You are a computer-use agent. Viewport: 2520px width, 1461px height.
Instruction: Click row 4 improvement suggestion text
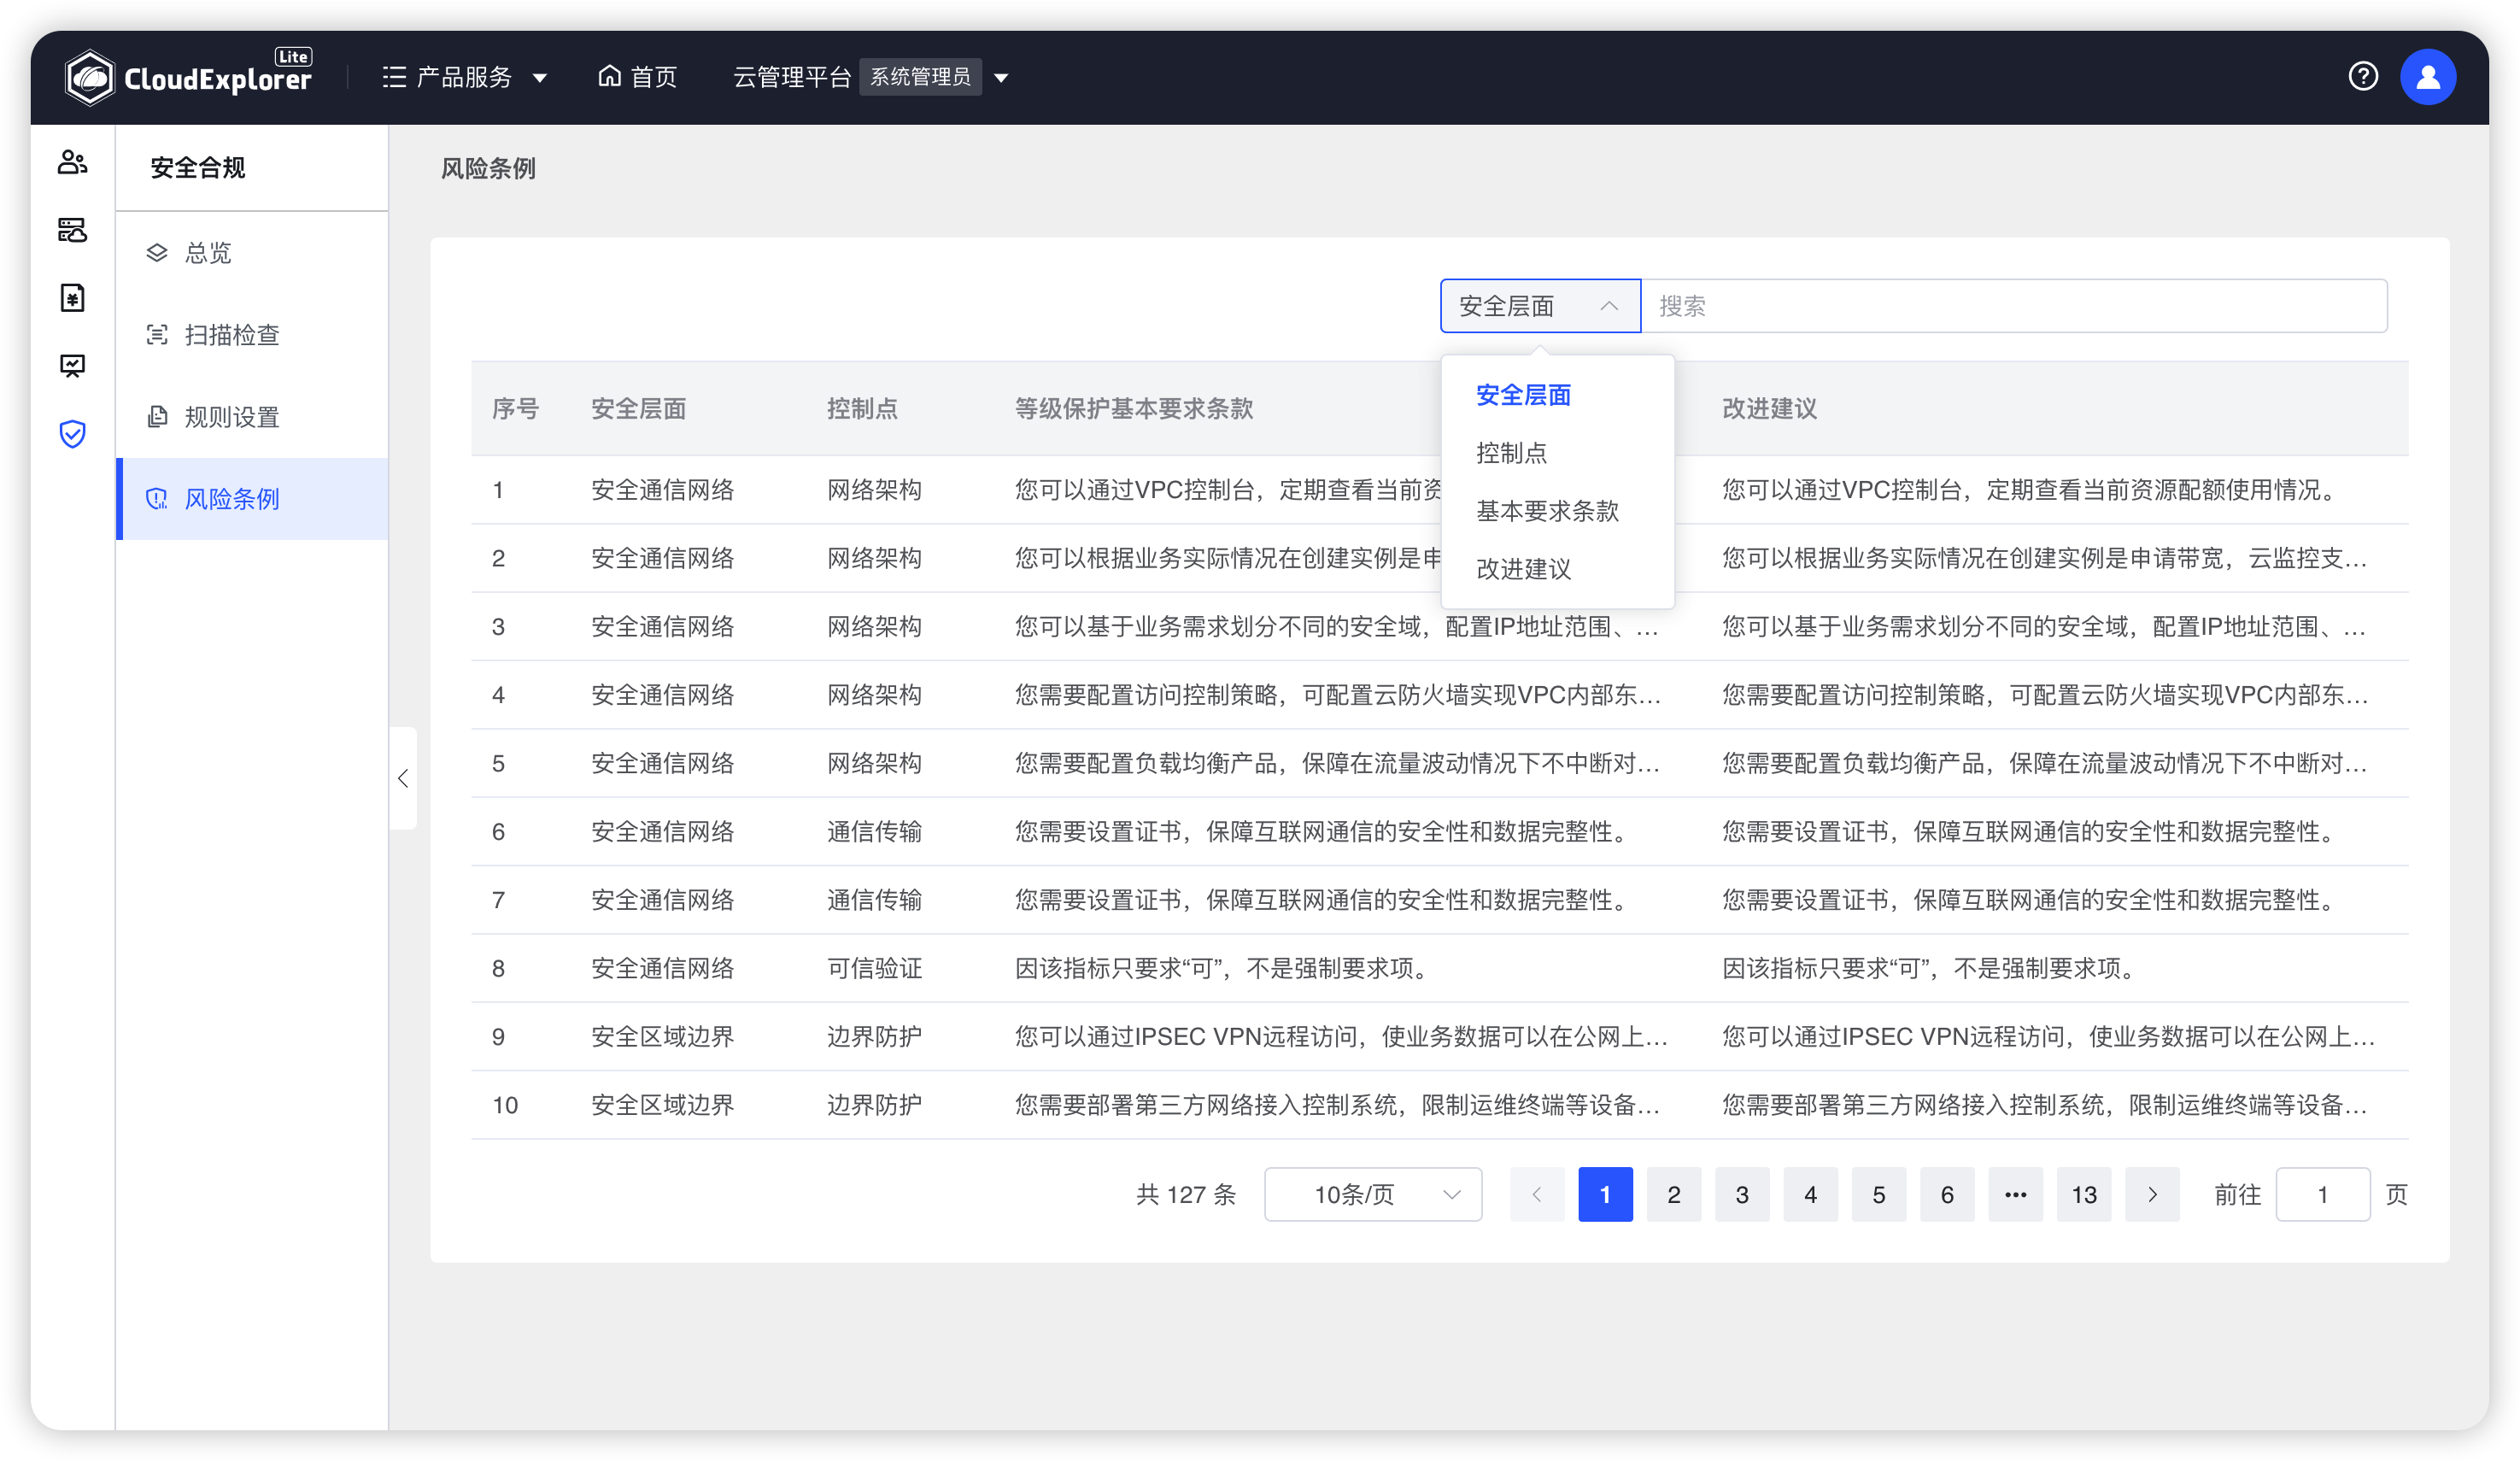point(2044,695)
